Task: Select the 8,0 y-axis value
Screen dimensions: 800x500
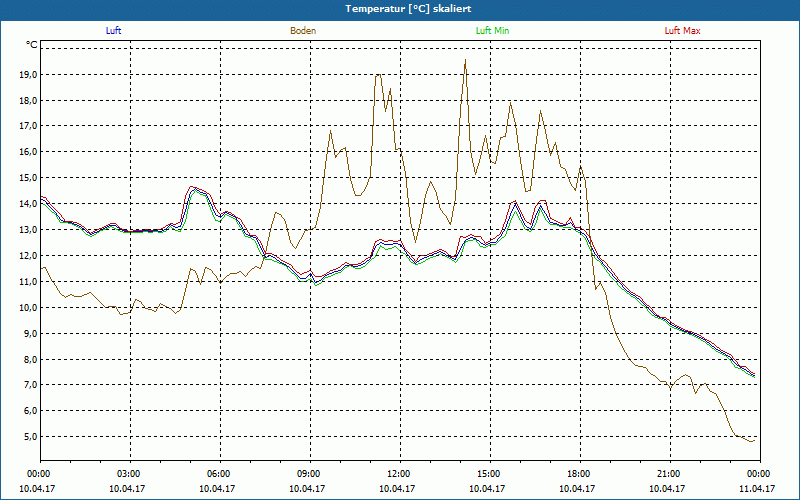Action: pos(30,359)
